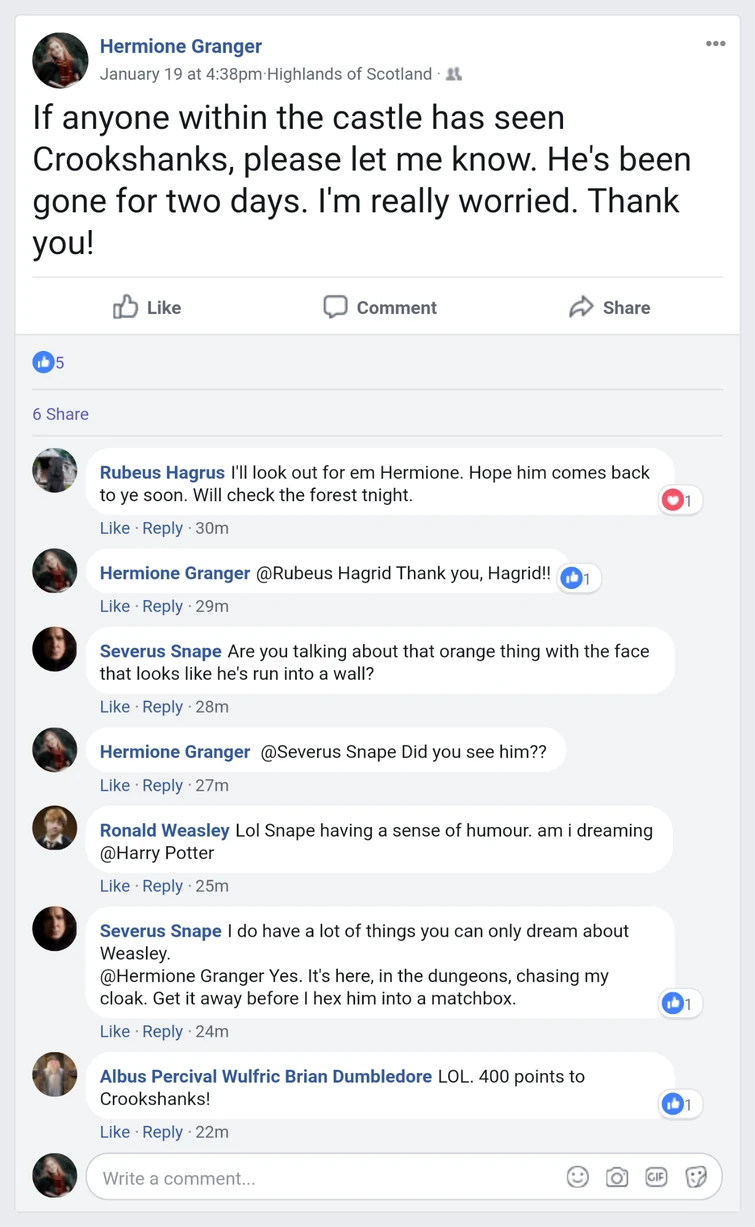Reply to Severus Snape's 28m comment
755x1227 pixels.
click(162, 707)
